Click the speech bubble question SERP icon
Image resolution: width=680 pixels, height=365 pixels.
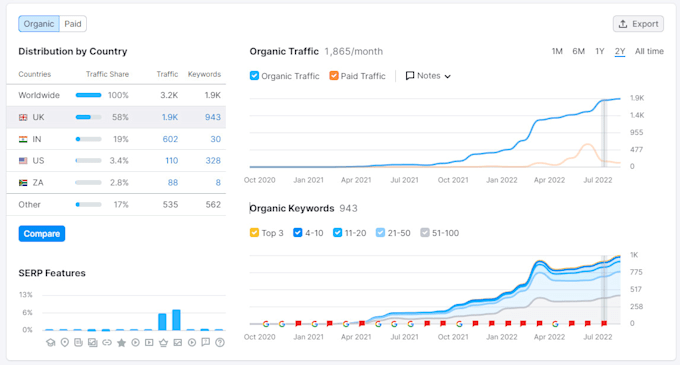pos(206,342)
